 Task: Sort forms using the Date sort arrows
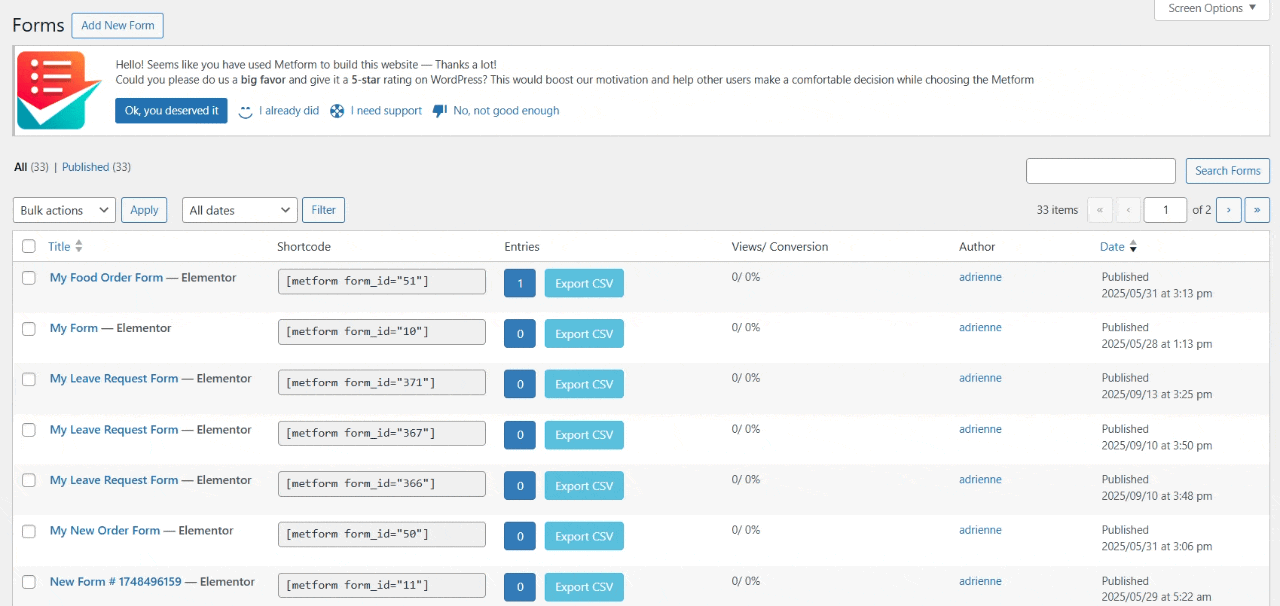tap(1133, 246)
